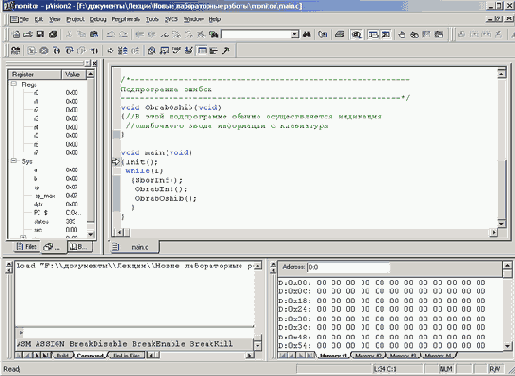Viewport: 515px width, 376px height.
Task: Click the Insert/Remove Breakpoint hand icon
Action: coord(402,34)
